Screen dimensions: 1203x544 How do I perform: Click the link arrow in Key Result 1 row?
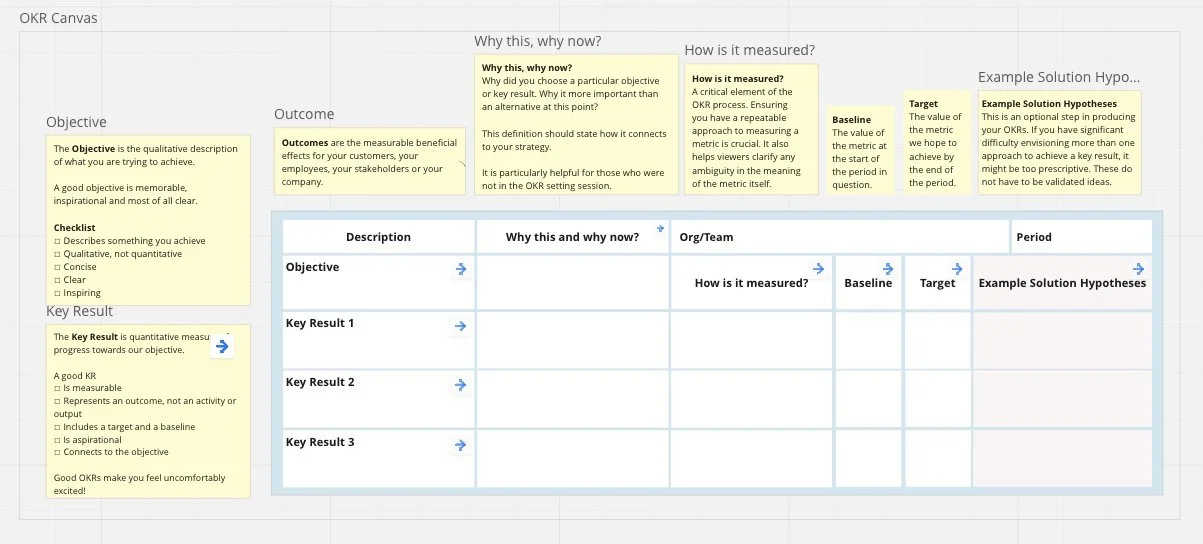point(461,326)
